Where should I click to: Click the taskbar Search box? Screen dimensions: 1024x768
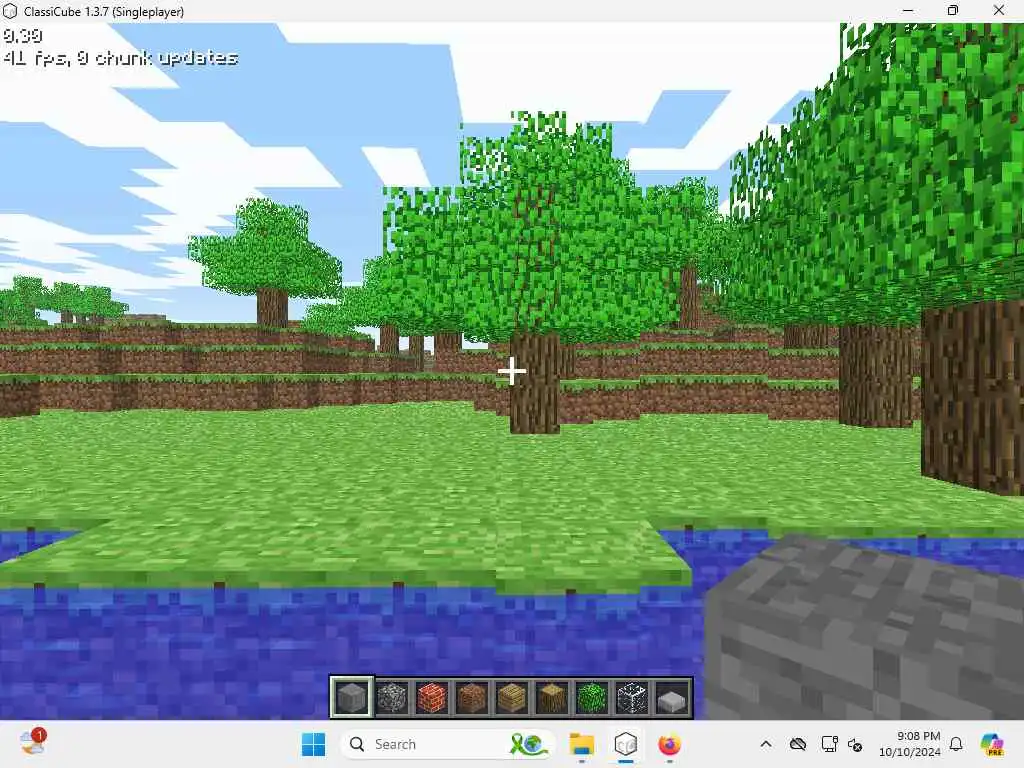coord(447,744)
